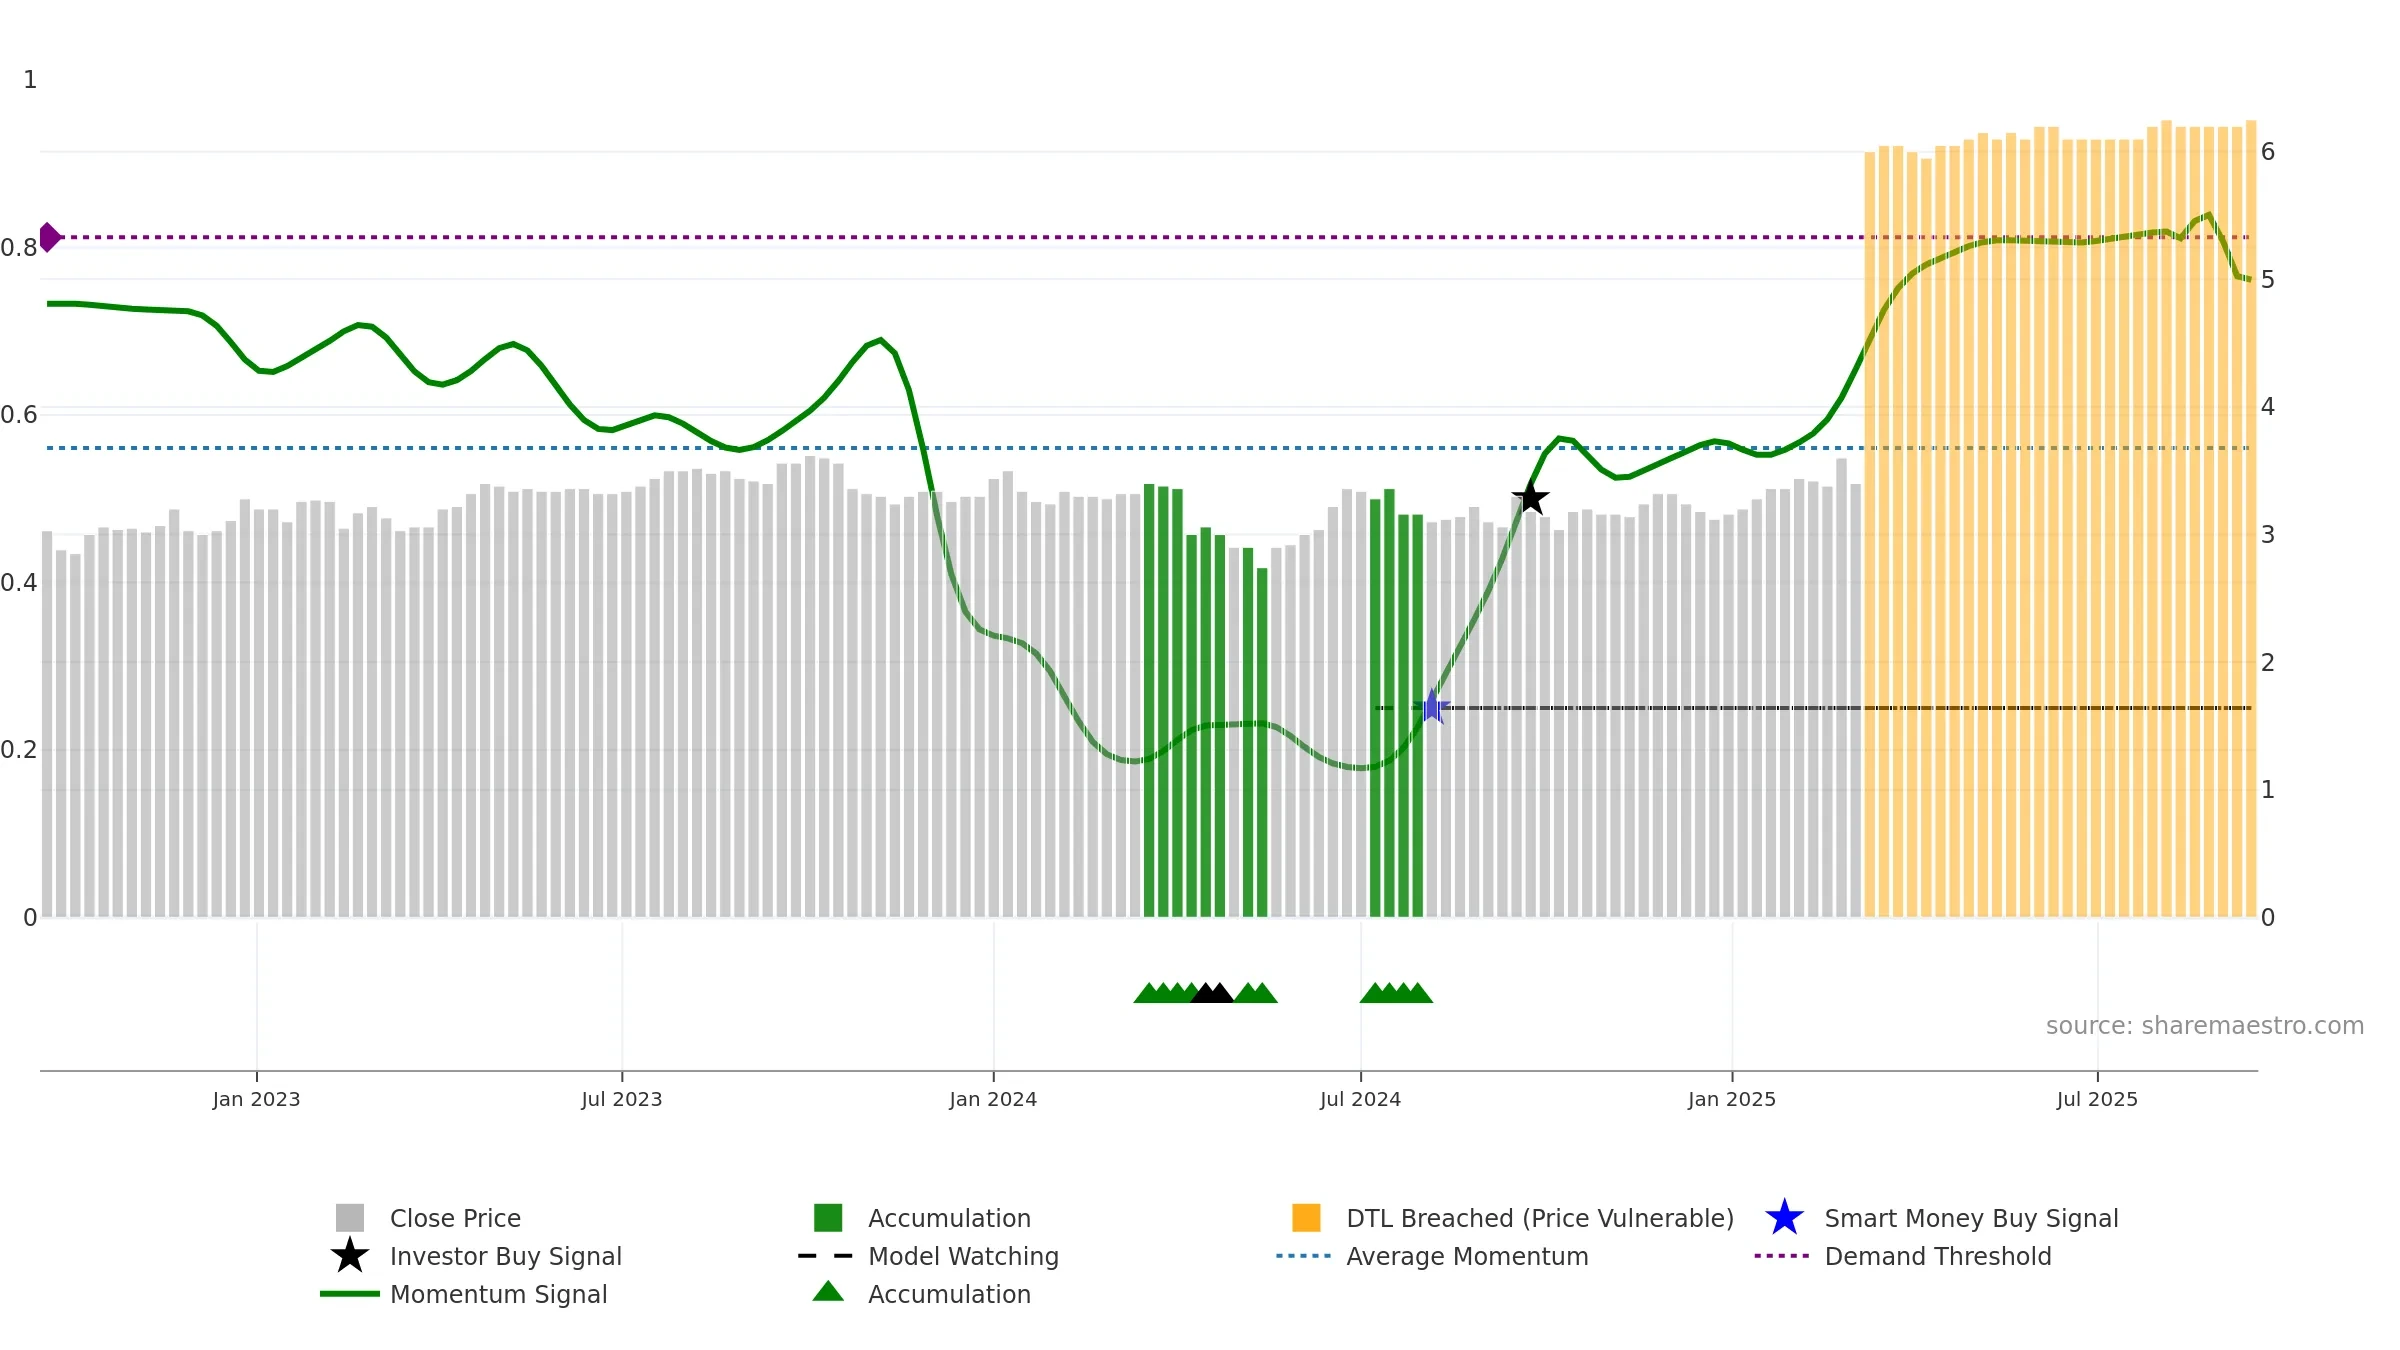Click the black Investor Buy Signal star on chart
Screen dimensions: 2400x1350
[x=1530, y=497]
